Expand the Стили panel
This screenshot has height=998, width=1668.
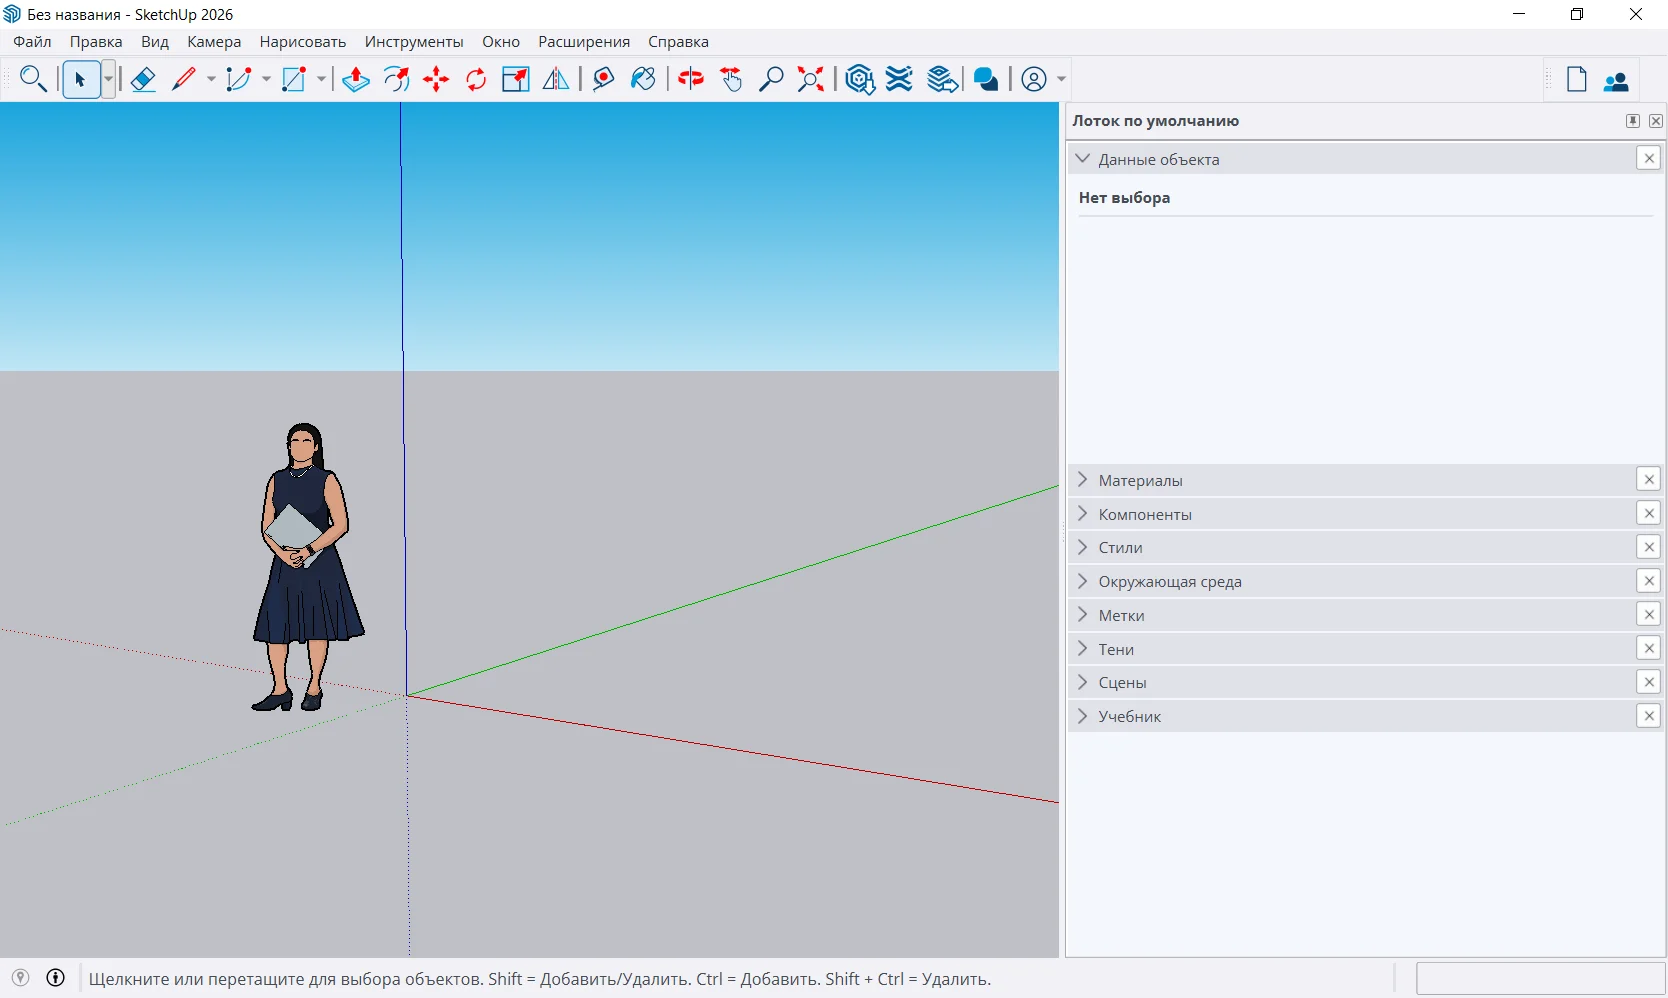tap(1083, 547)
